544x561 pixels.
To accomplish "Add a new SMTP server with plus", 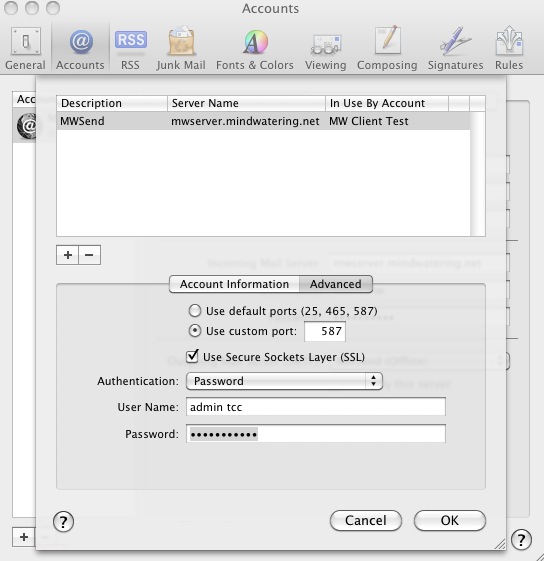I will pos(68,255).
